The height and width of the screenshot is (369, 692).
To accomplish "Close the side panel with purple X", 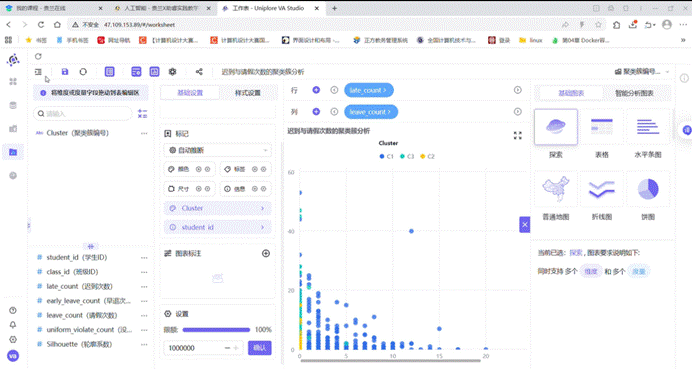I will click(x=524, y=225).
